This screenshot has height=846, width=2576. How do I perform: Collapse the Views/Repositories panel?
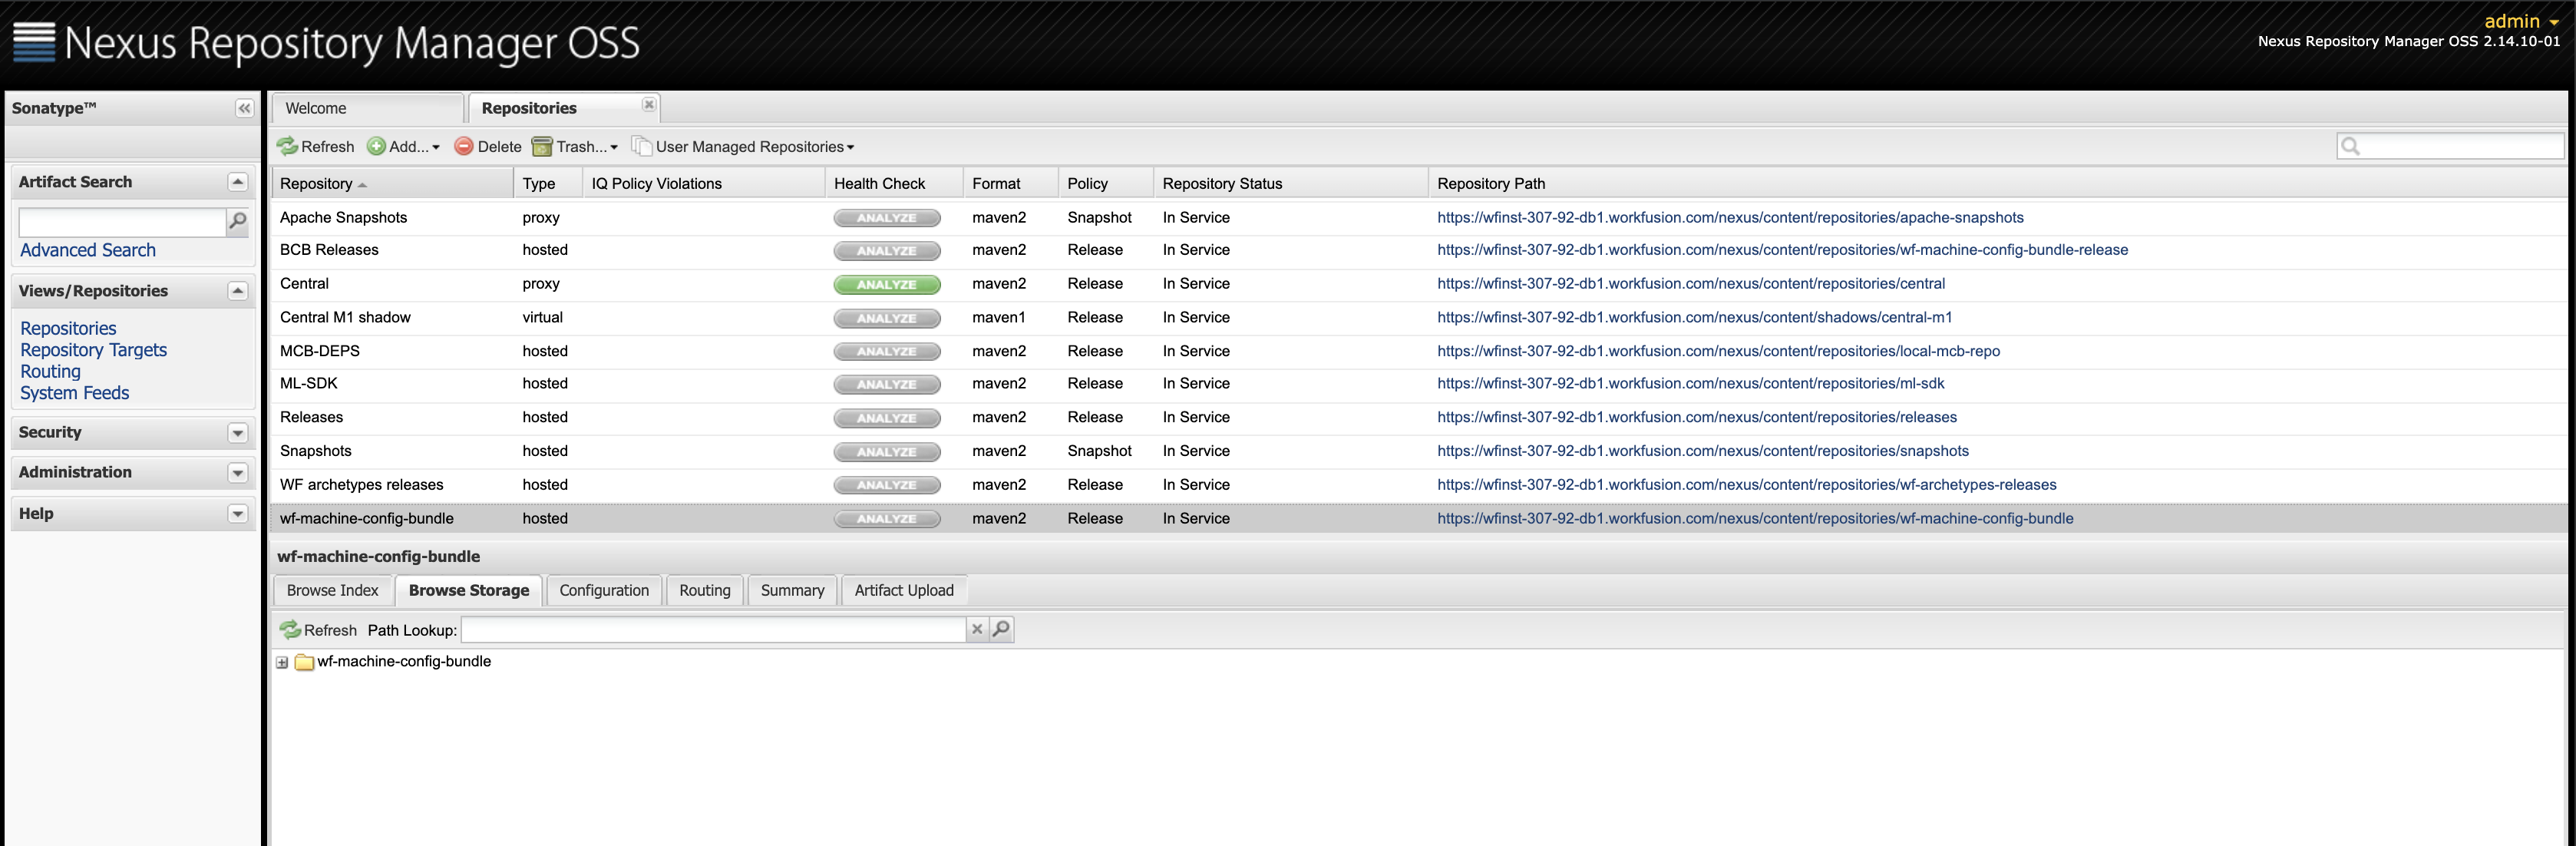237,291
